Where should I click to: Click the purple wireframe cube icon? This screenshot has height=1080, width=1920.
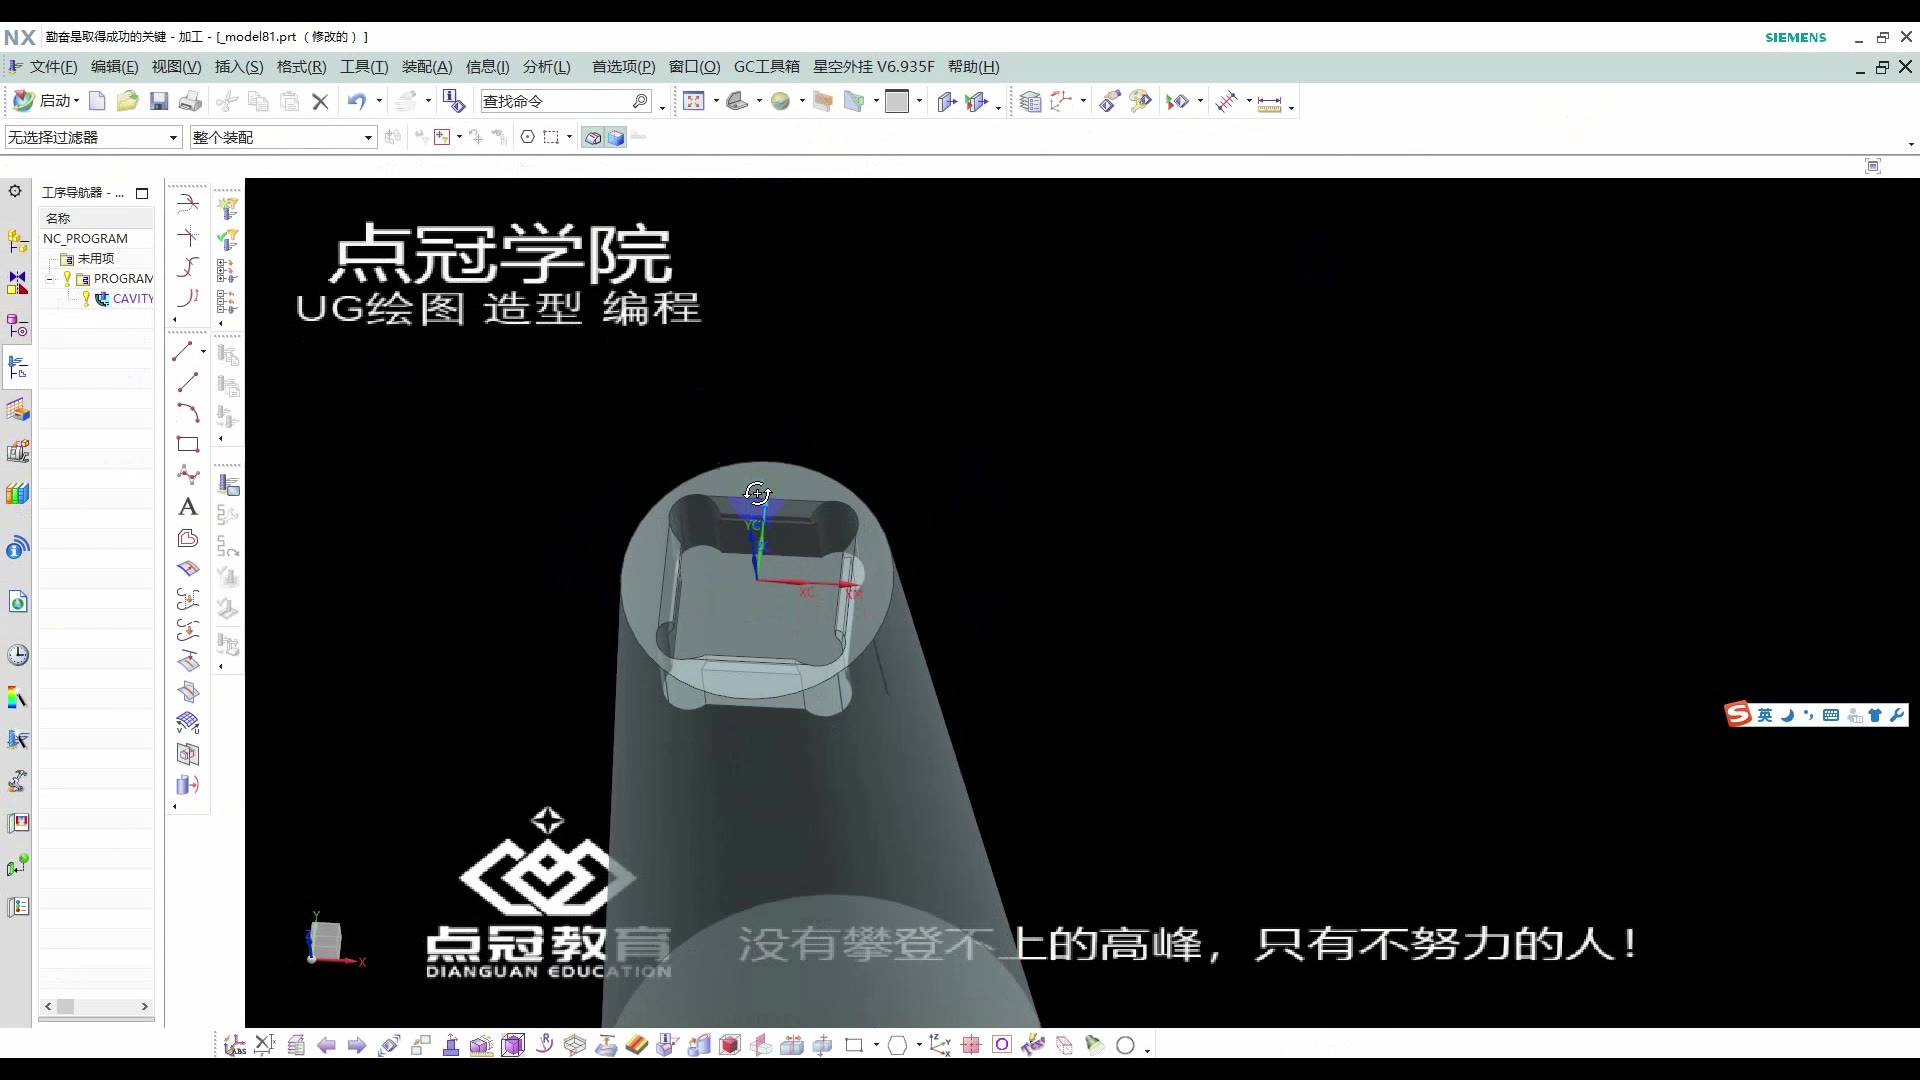tap(513, 1045)
